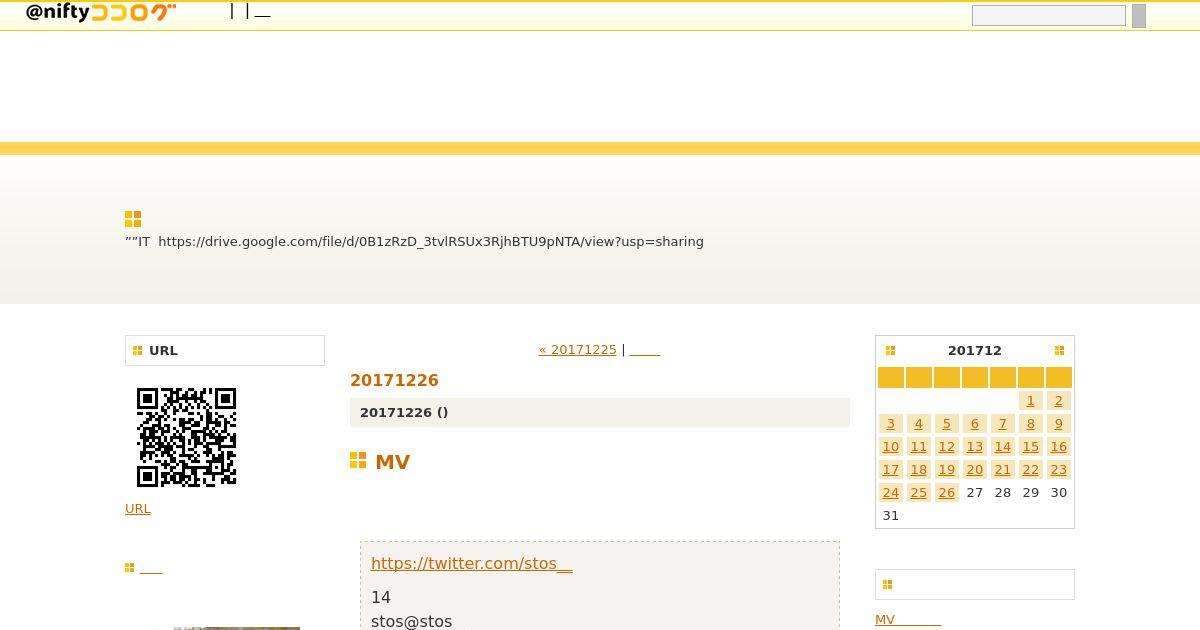Select calendar date 4
The image size is (1200, 630).
coord(918,423)
